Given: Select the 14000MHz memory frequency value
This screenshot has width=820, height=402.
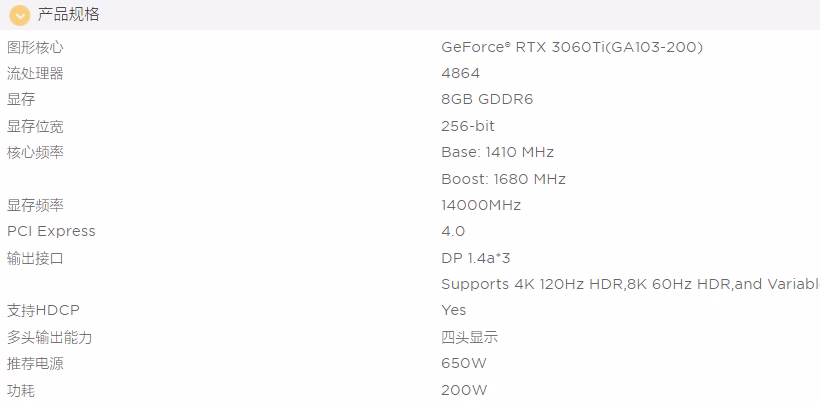Looking at the screenshot, I should [x=481, y=205].
